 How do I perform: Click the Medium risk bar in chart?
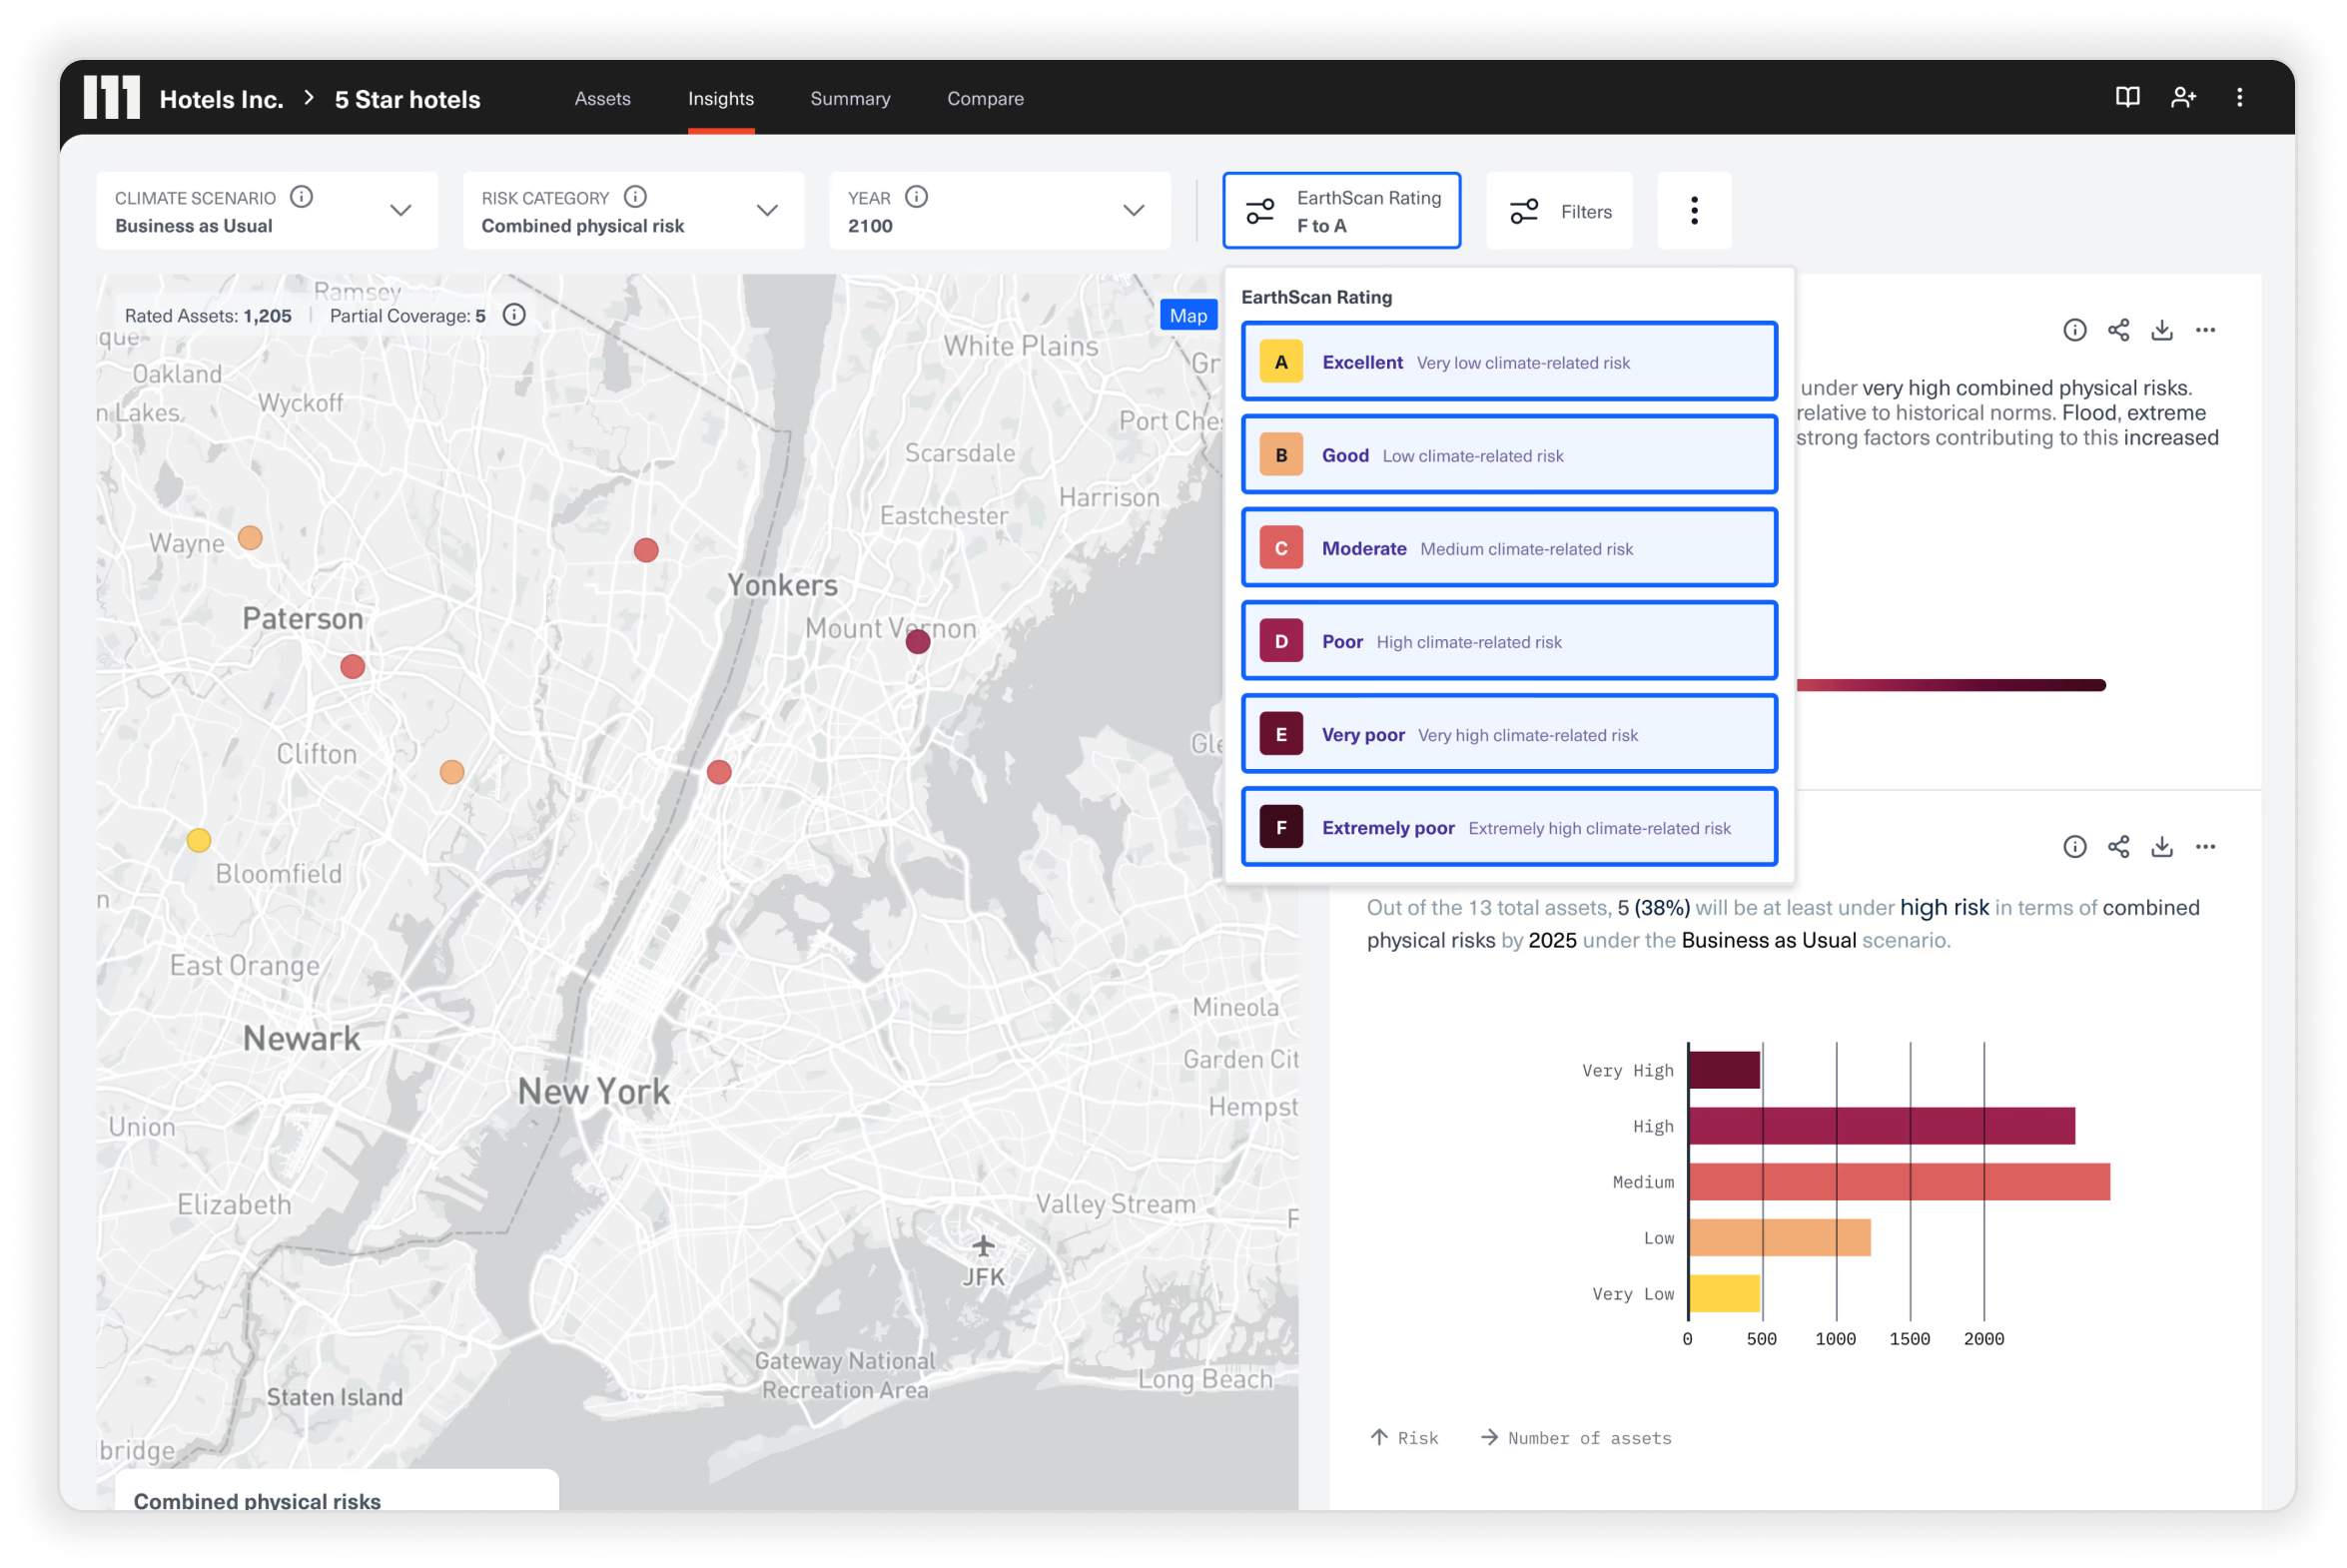(1898, 1182)
